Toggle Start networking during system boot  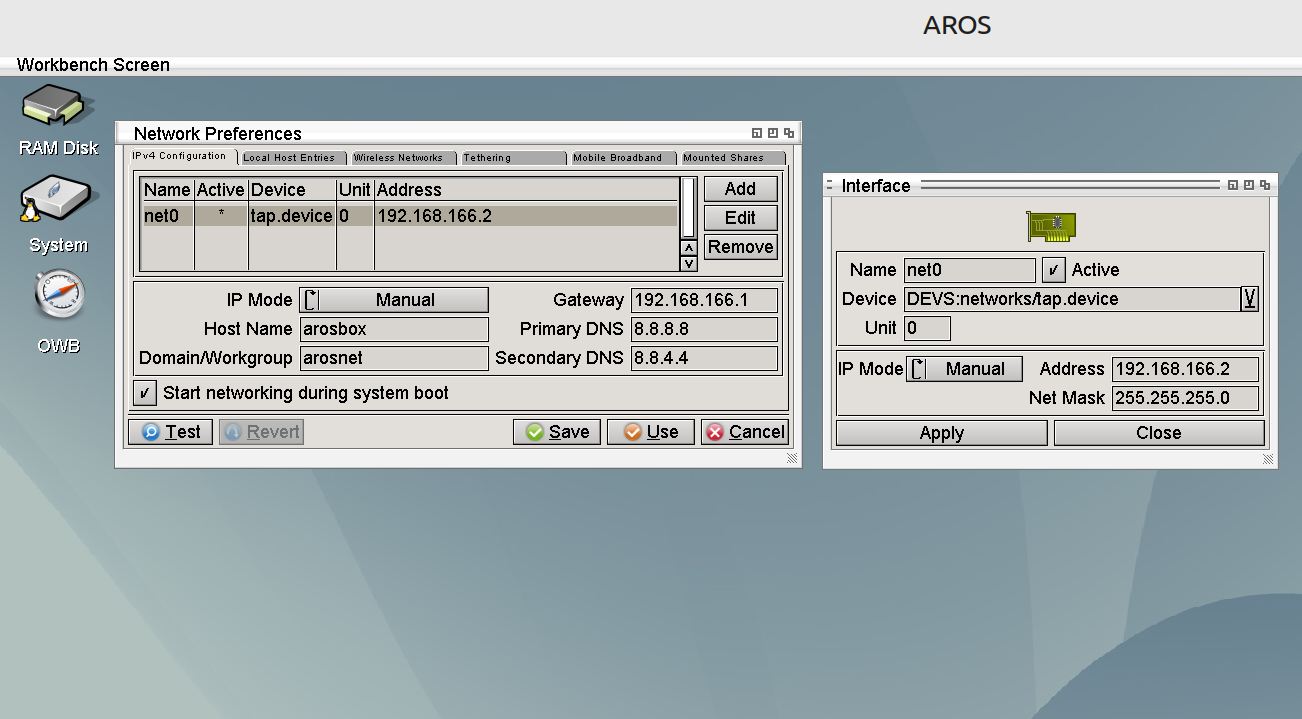[x=145, y=393]
